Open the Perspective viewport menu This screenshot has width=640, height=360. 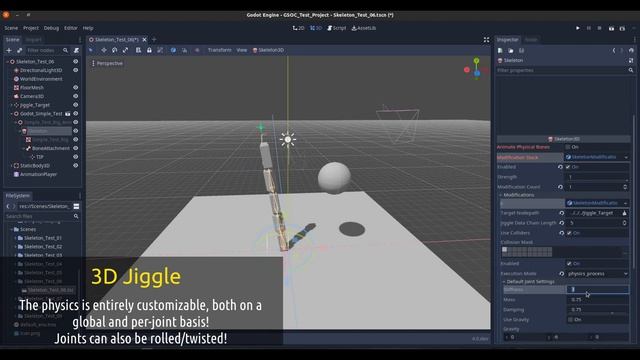107,63
